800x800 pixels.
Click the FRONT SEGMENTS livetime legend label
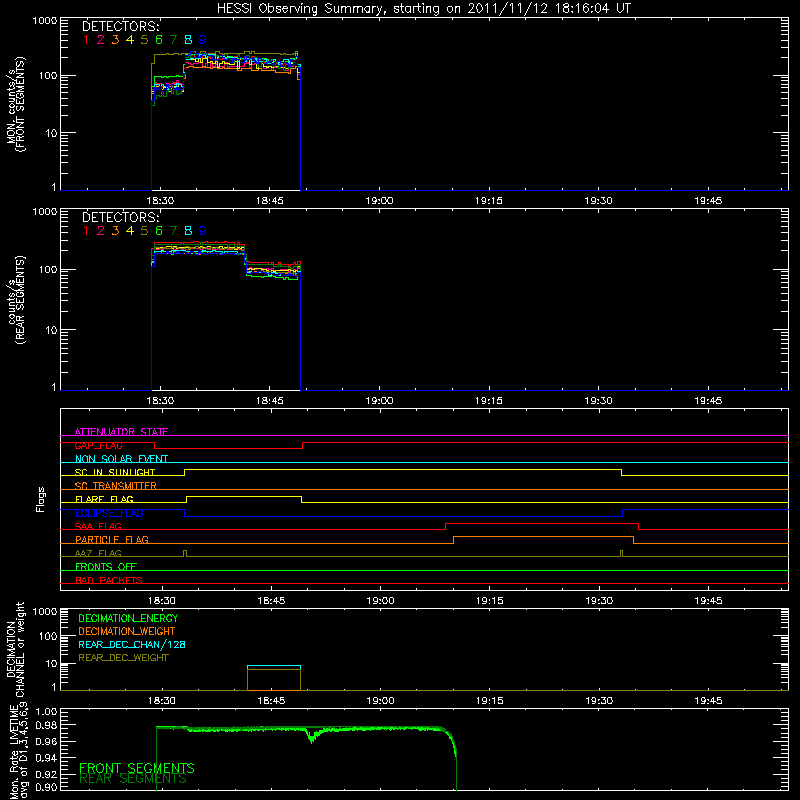tap(137, 768)
